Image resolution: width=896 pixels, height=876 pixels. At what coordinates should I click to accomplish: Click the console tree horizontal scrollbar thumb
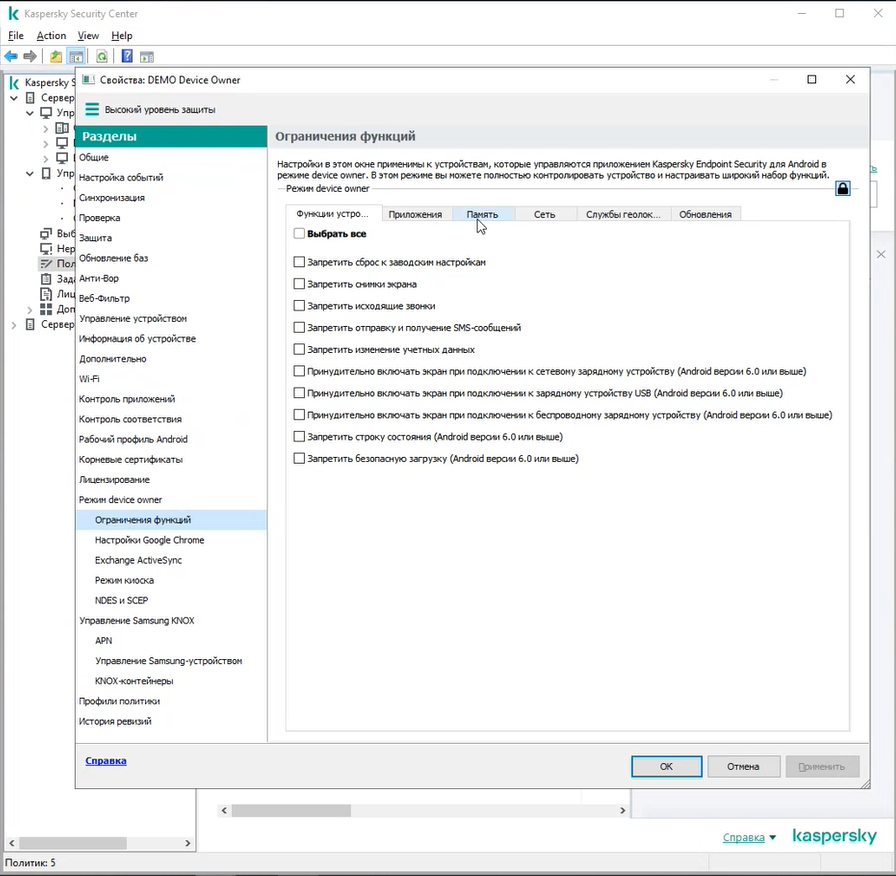pyautogui.click(x=73, y=843)
